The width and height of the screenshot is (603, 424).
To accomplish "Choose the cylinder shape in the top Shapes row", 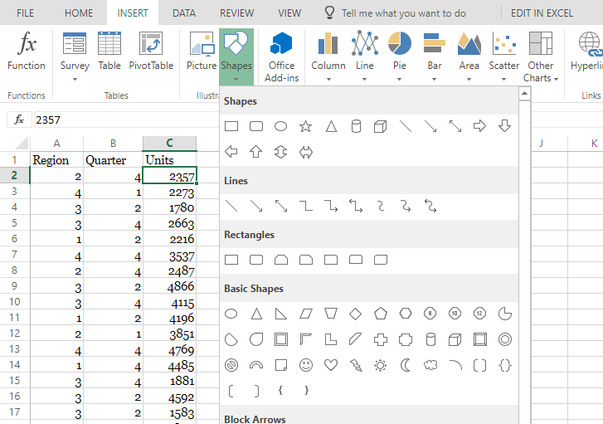I will [x=356, y=126].
